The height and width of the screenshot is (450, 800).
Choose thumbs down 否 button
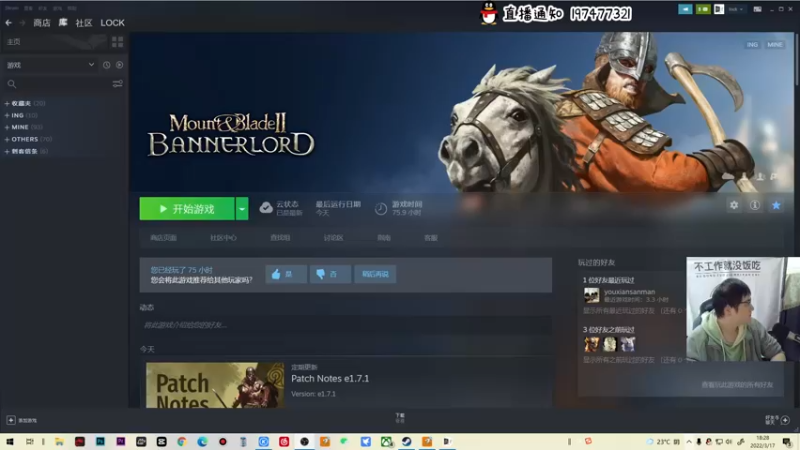point(330,274)
